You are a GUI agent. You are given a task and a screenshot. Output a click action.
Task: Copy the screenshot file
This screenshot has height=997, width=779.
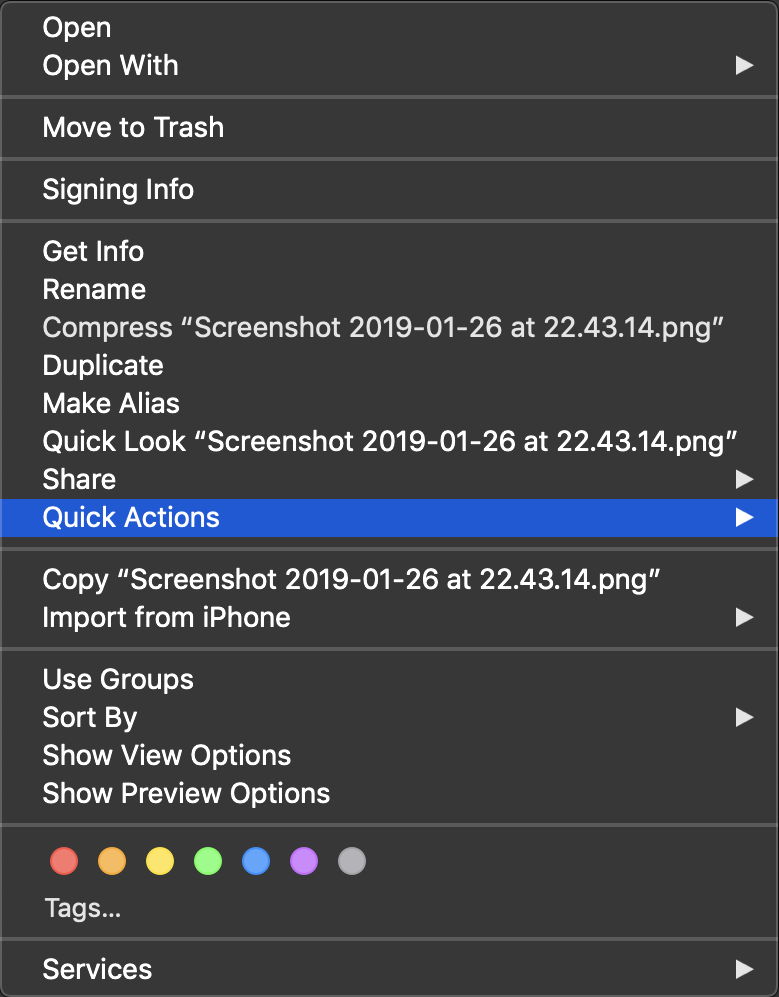pyautogui.click(x=200, y=580)
